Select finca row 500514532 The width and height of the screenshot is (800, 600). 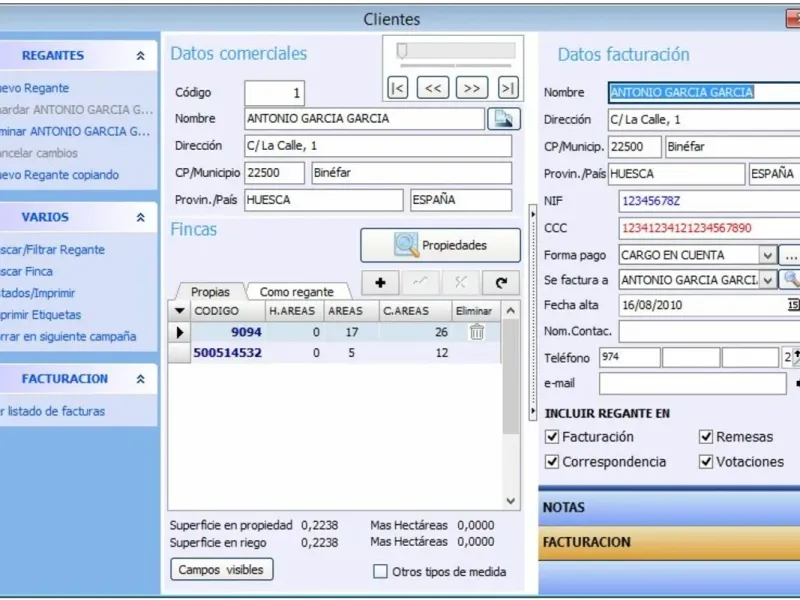coord(334,353)
